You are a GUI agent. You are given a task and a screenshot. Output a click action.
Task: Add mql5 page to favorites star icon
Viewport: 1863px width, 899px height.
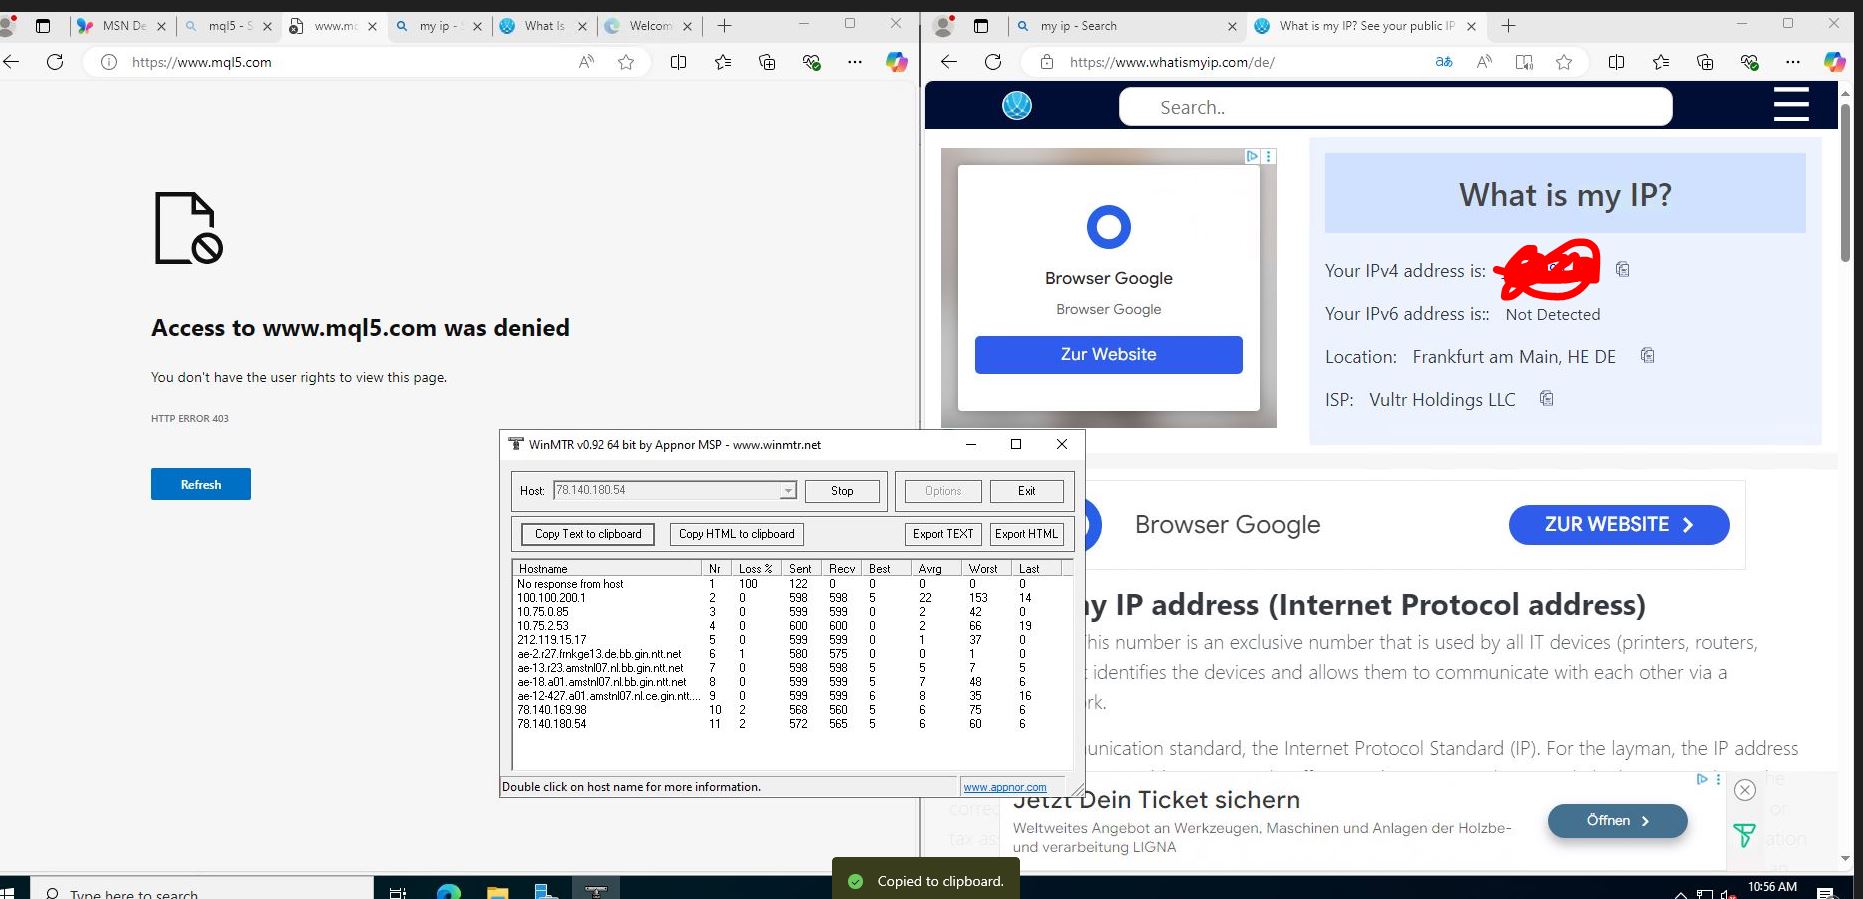626,62
